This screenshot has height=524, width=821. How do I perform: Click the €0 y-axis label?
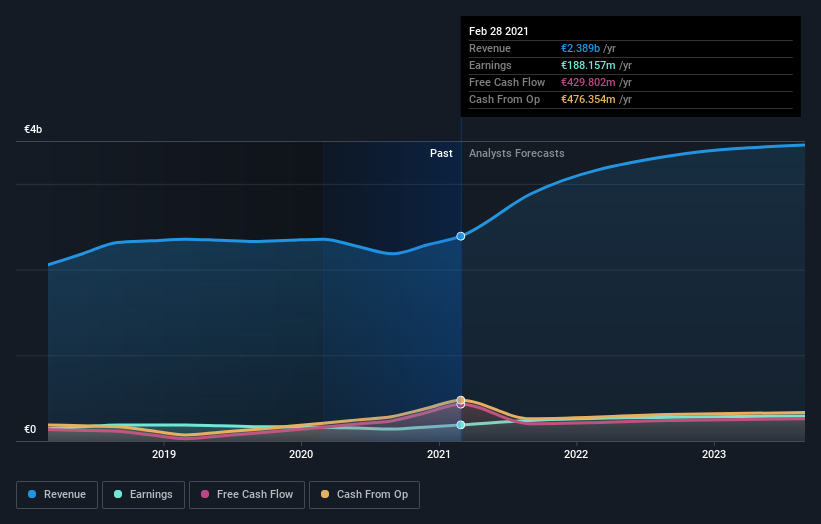[30, 430]
